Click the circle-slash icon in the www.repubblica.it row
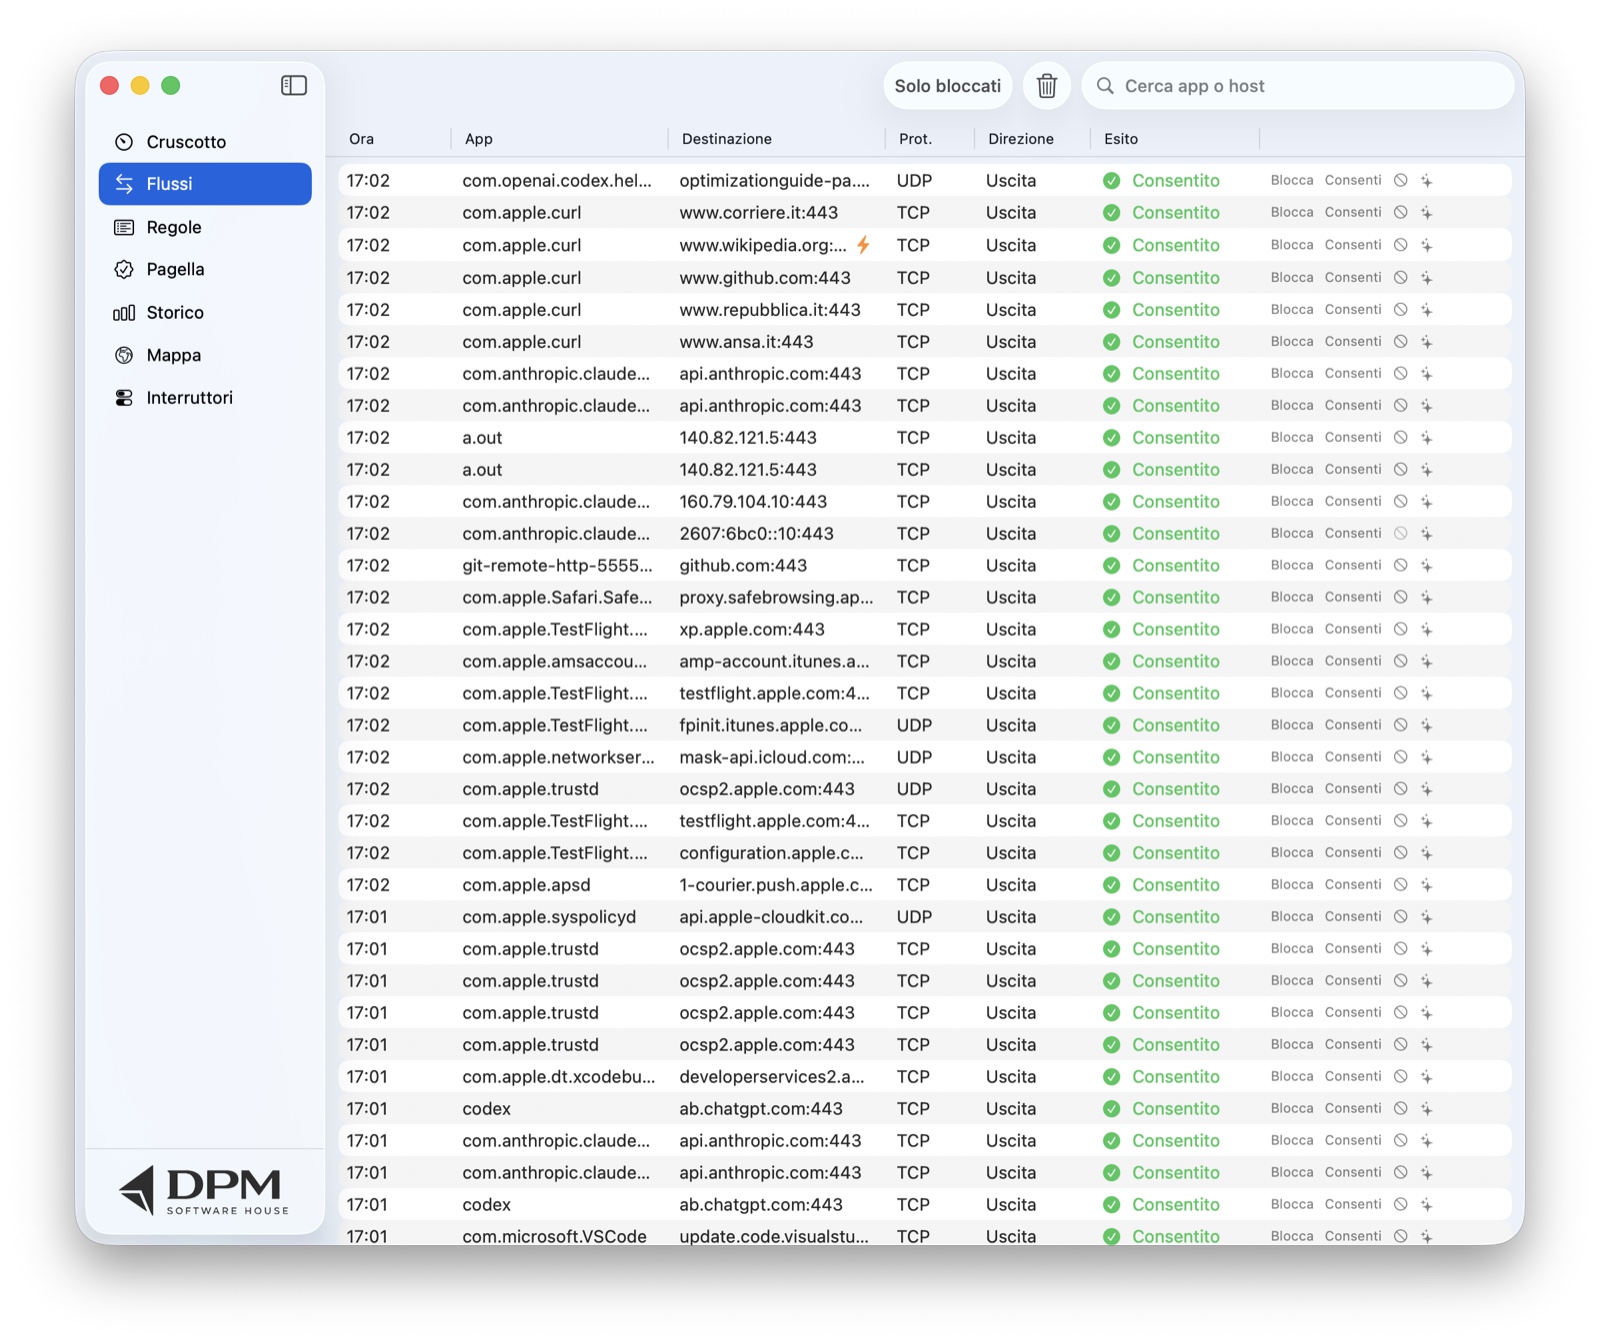Viewport: 1600px width, 1344px height. 1401,310
